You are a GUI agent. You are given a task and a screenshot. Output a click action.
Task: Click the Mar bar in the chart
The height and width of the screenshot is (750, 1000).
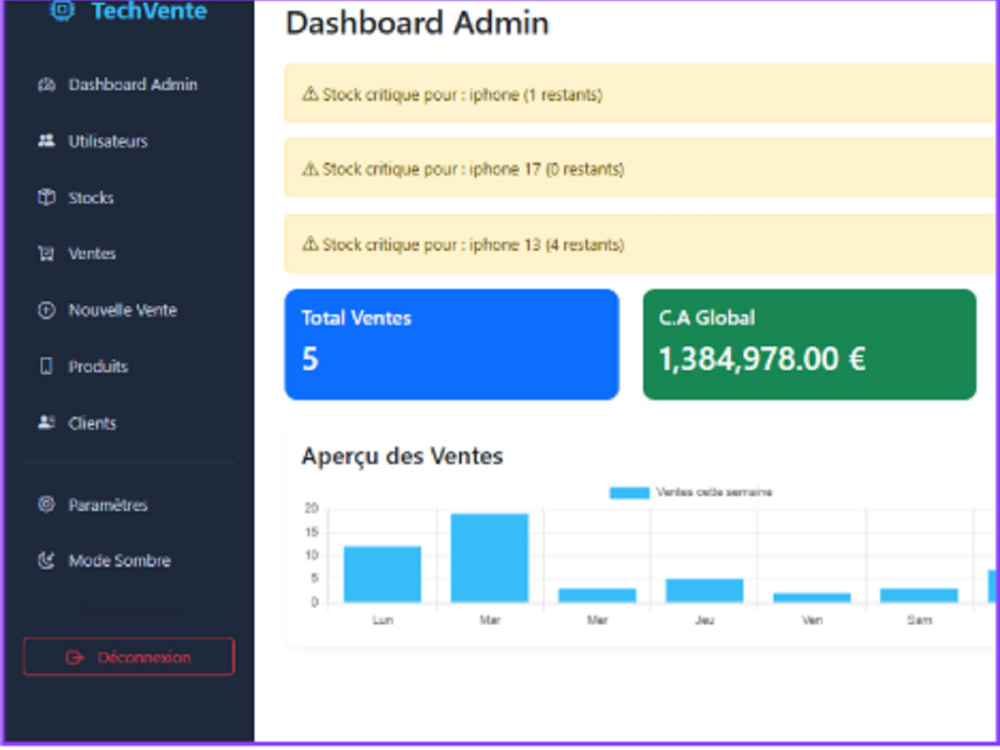coord(490,558)
